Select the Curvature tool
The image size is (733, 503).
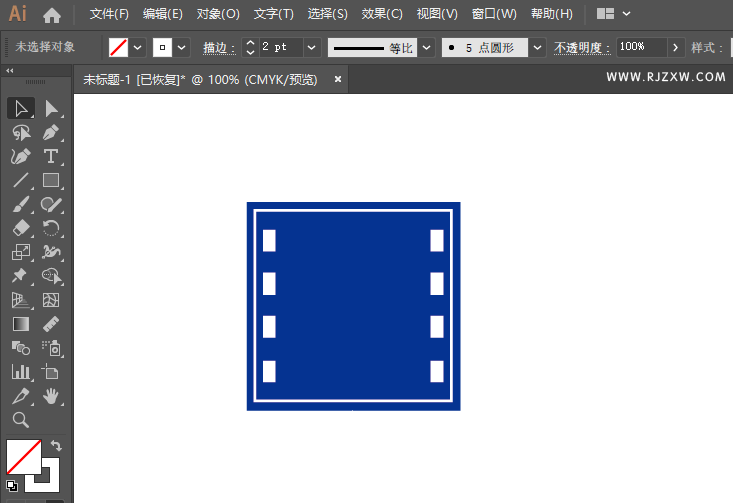pos(21,157)
